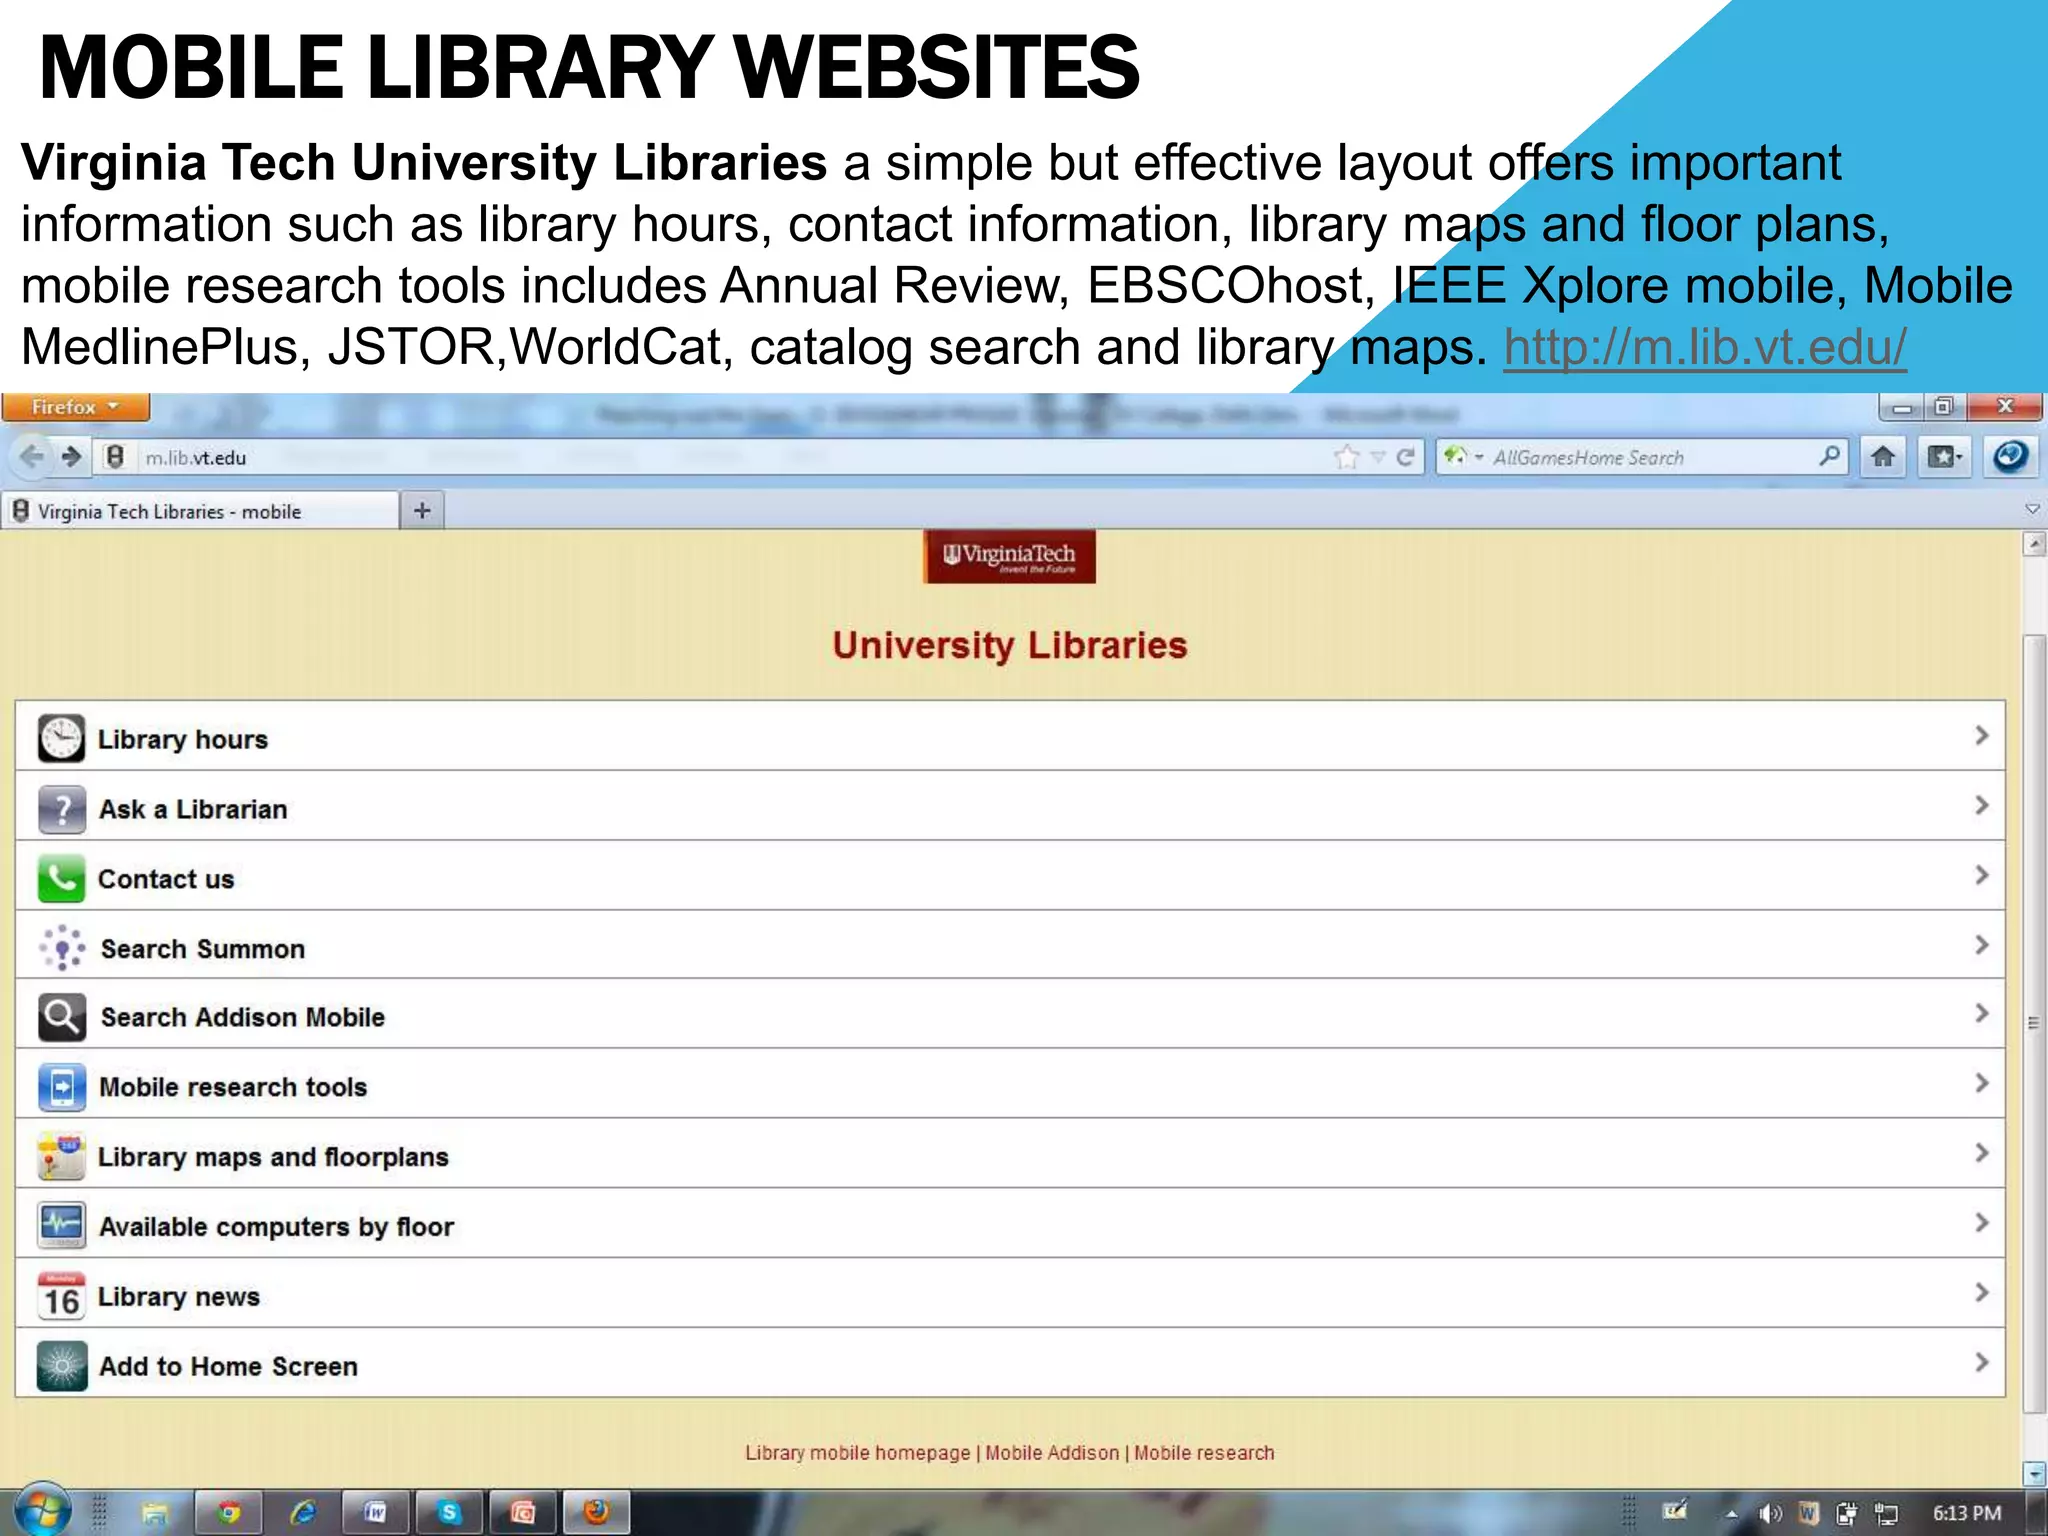The height and width of the screenshot is (1536, 2048).
Task: Click the Firefox forward arrow
Action: point(71,457)
